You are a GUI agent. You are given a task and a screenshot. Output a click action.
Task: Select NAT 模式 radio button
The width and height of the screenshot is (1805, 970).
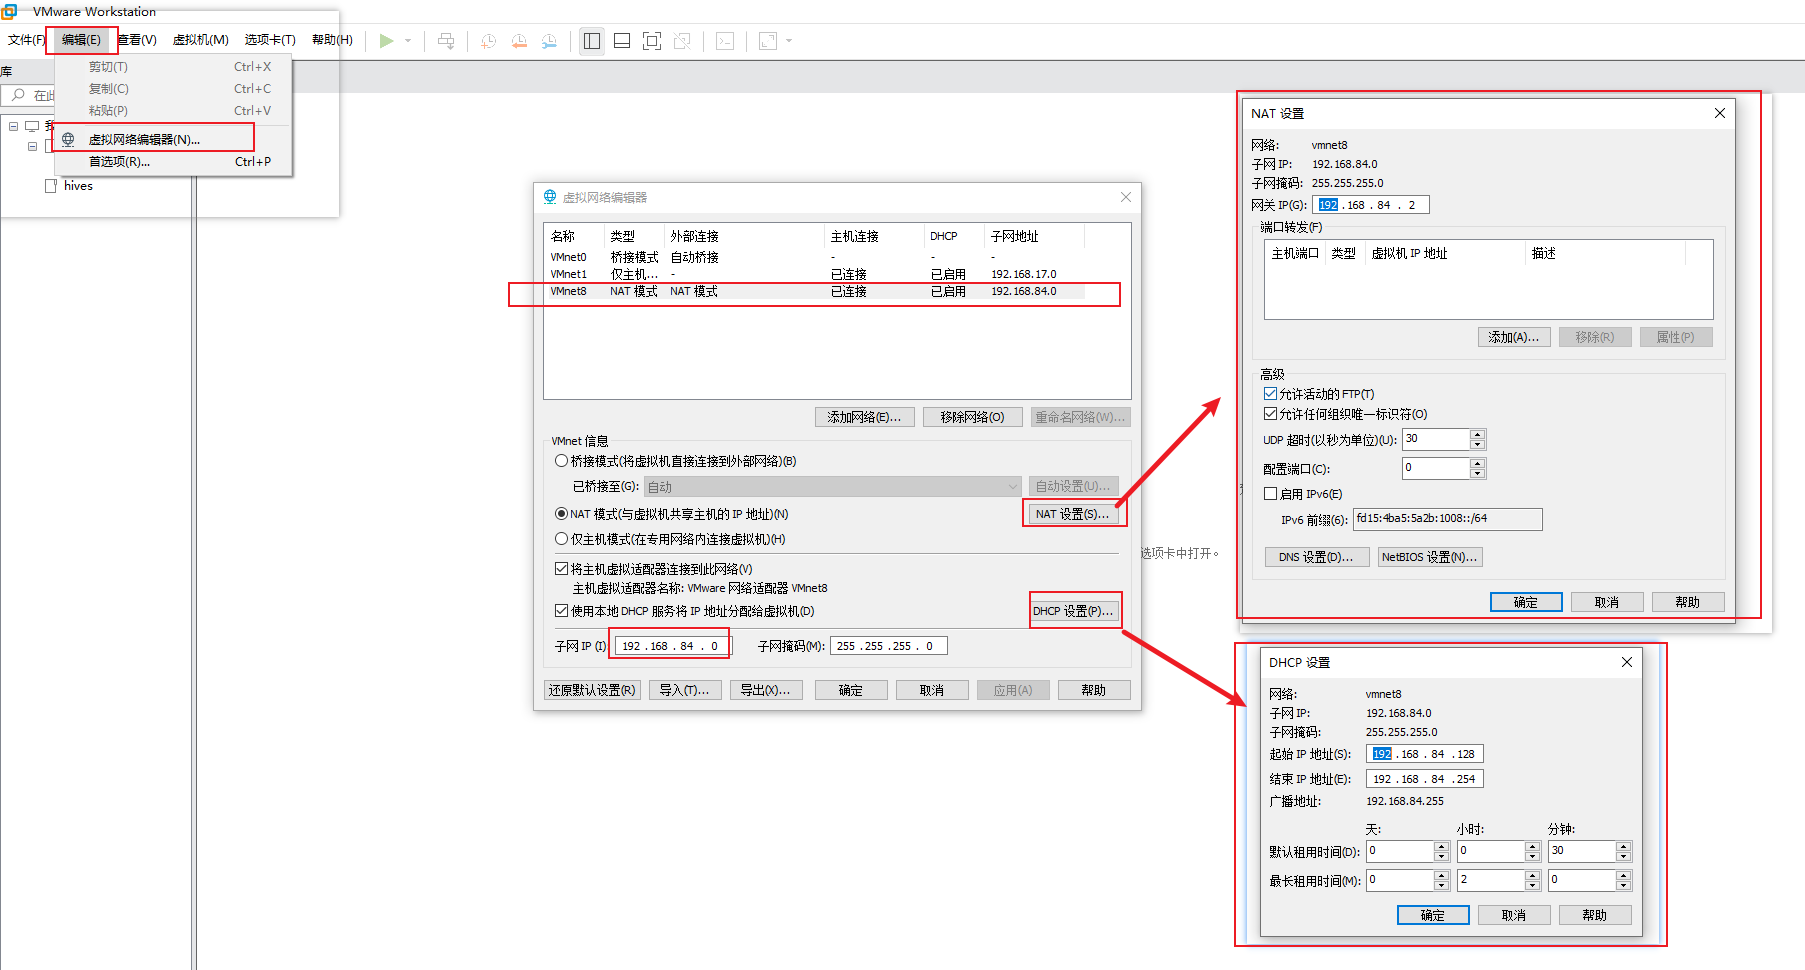point(561,514)
